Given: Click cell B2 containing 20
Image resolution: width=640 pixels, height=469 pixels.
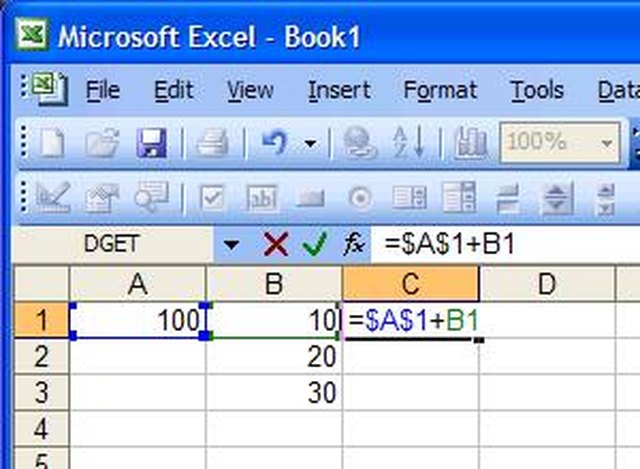Looking at the screenshot, I should (274, 356).
